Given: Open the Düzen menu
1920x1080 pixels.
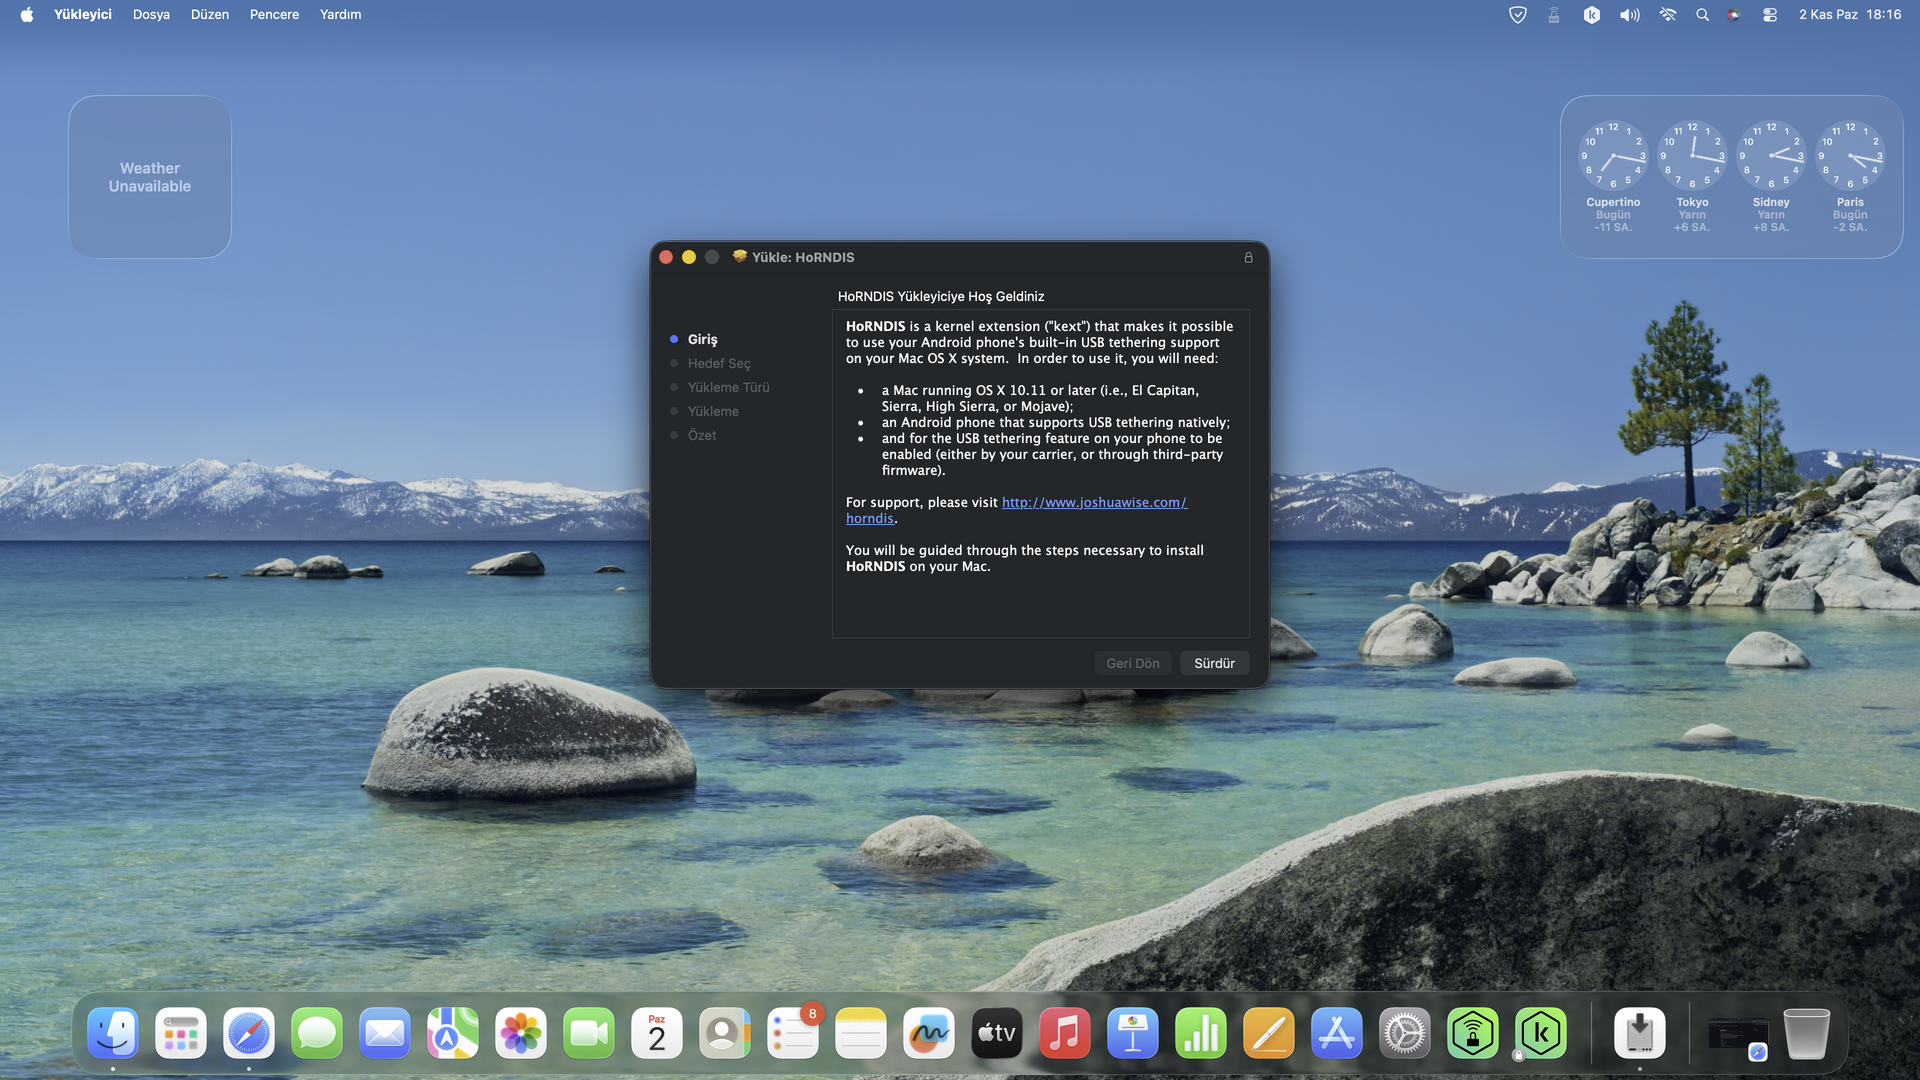Looking at the screenshot, I should tap(210, 14).
